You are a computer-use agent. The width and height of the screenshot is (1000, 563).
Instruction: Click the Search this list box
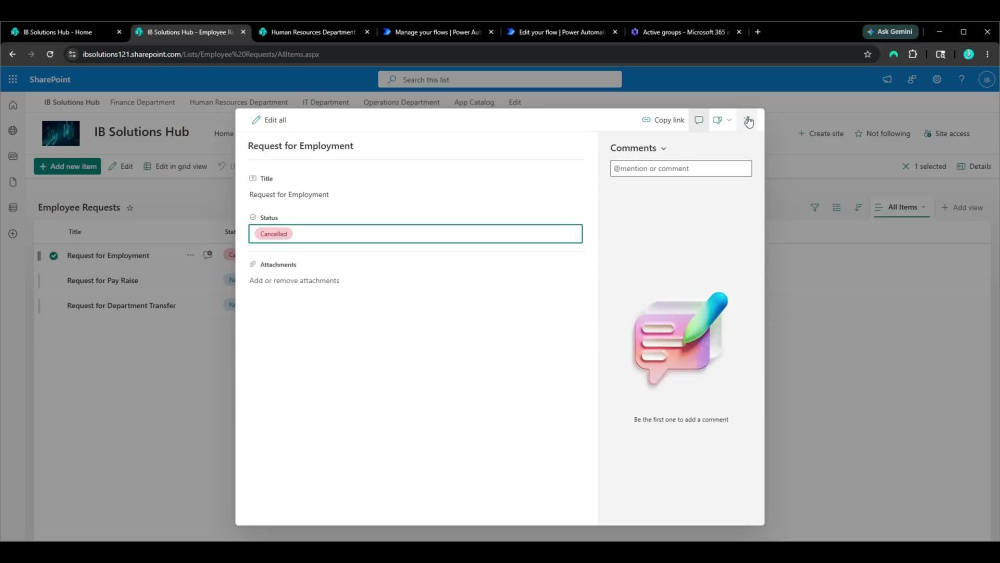499,80
